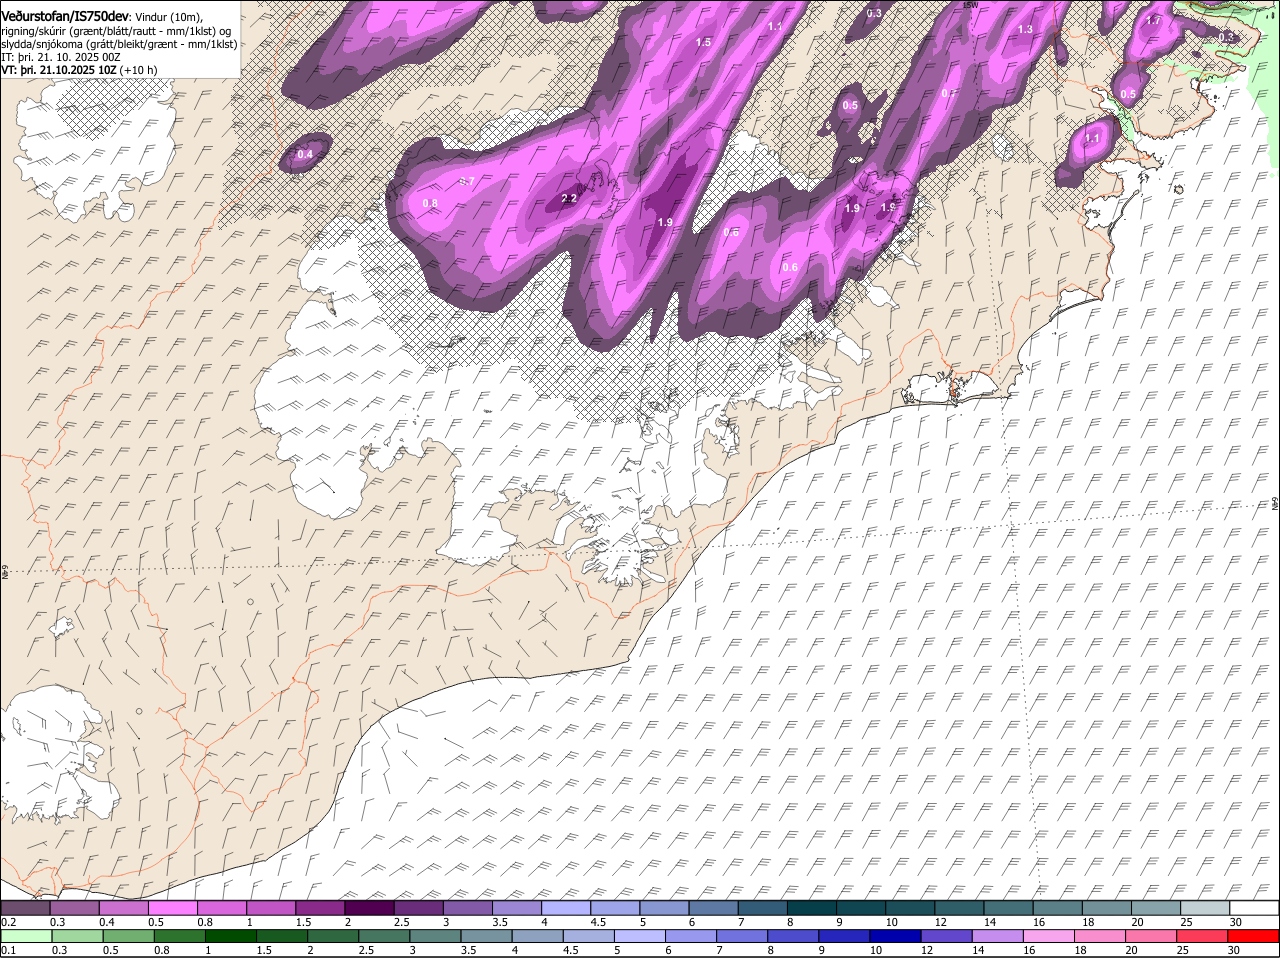Click the 0.4 label inside the small purple blob

coord(305,154)
